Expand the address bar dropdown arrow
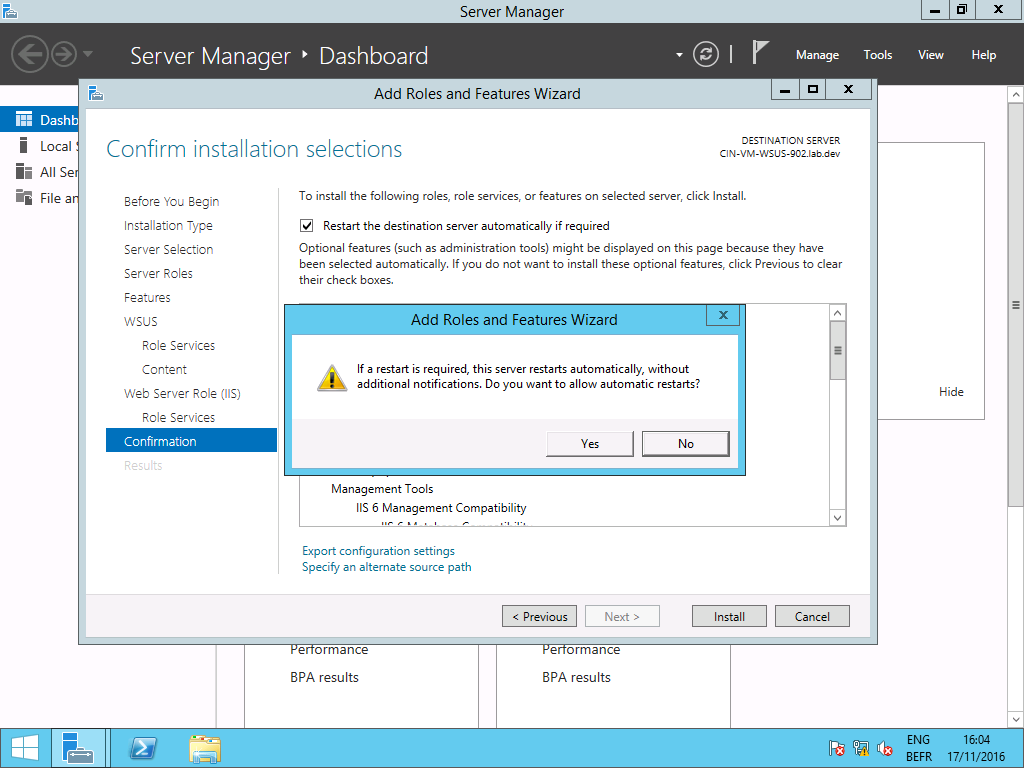The width and height of the screenshot is (1024, 768). coord(679,55)
